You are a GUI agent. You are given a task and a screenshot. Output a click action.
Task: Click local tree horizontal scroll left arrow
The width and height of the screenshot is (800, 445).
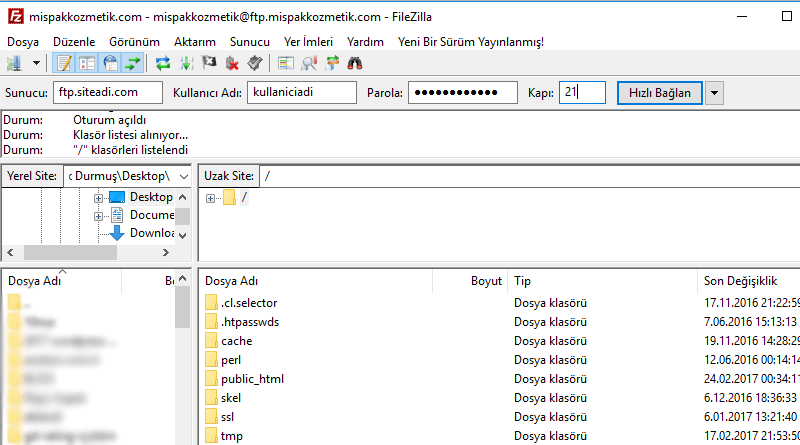[11, 252]
